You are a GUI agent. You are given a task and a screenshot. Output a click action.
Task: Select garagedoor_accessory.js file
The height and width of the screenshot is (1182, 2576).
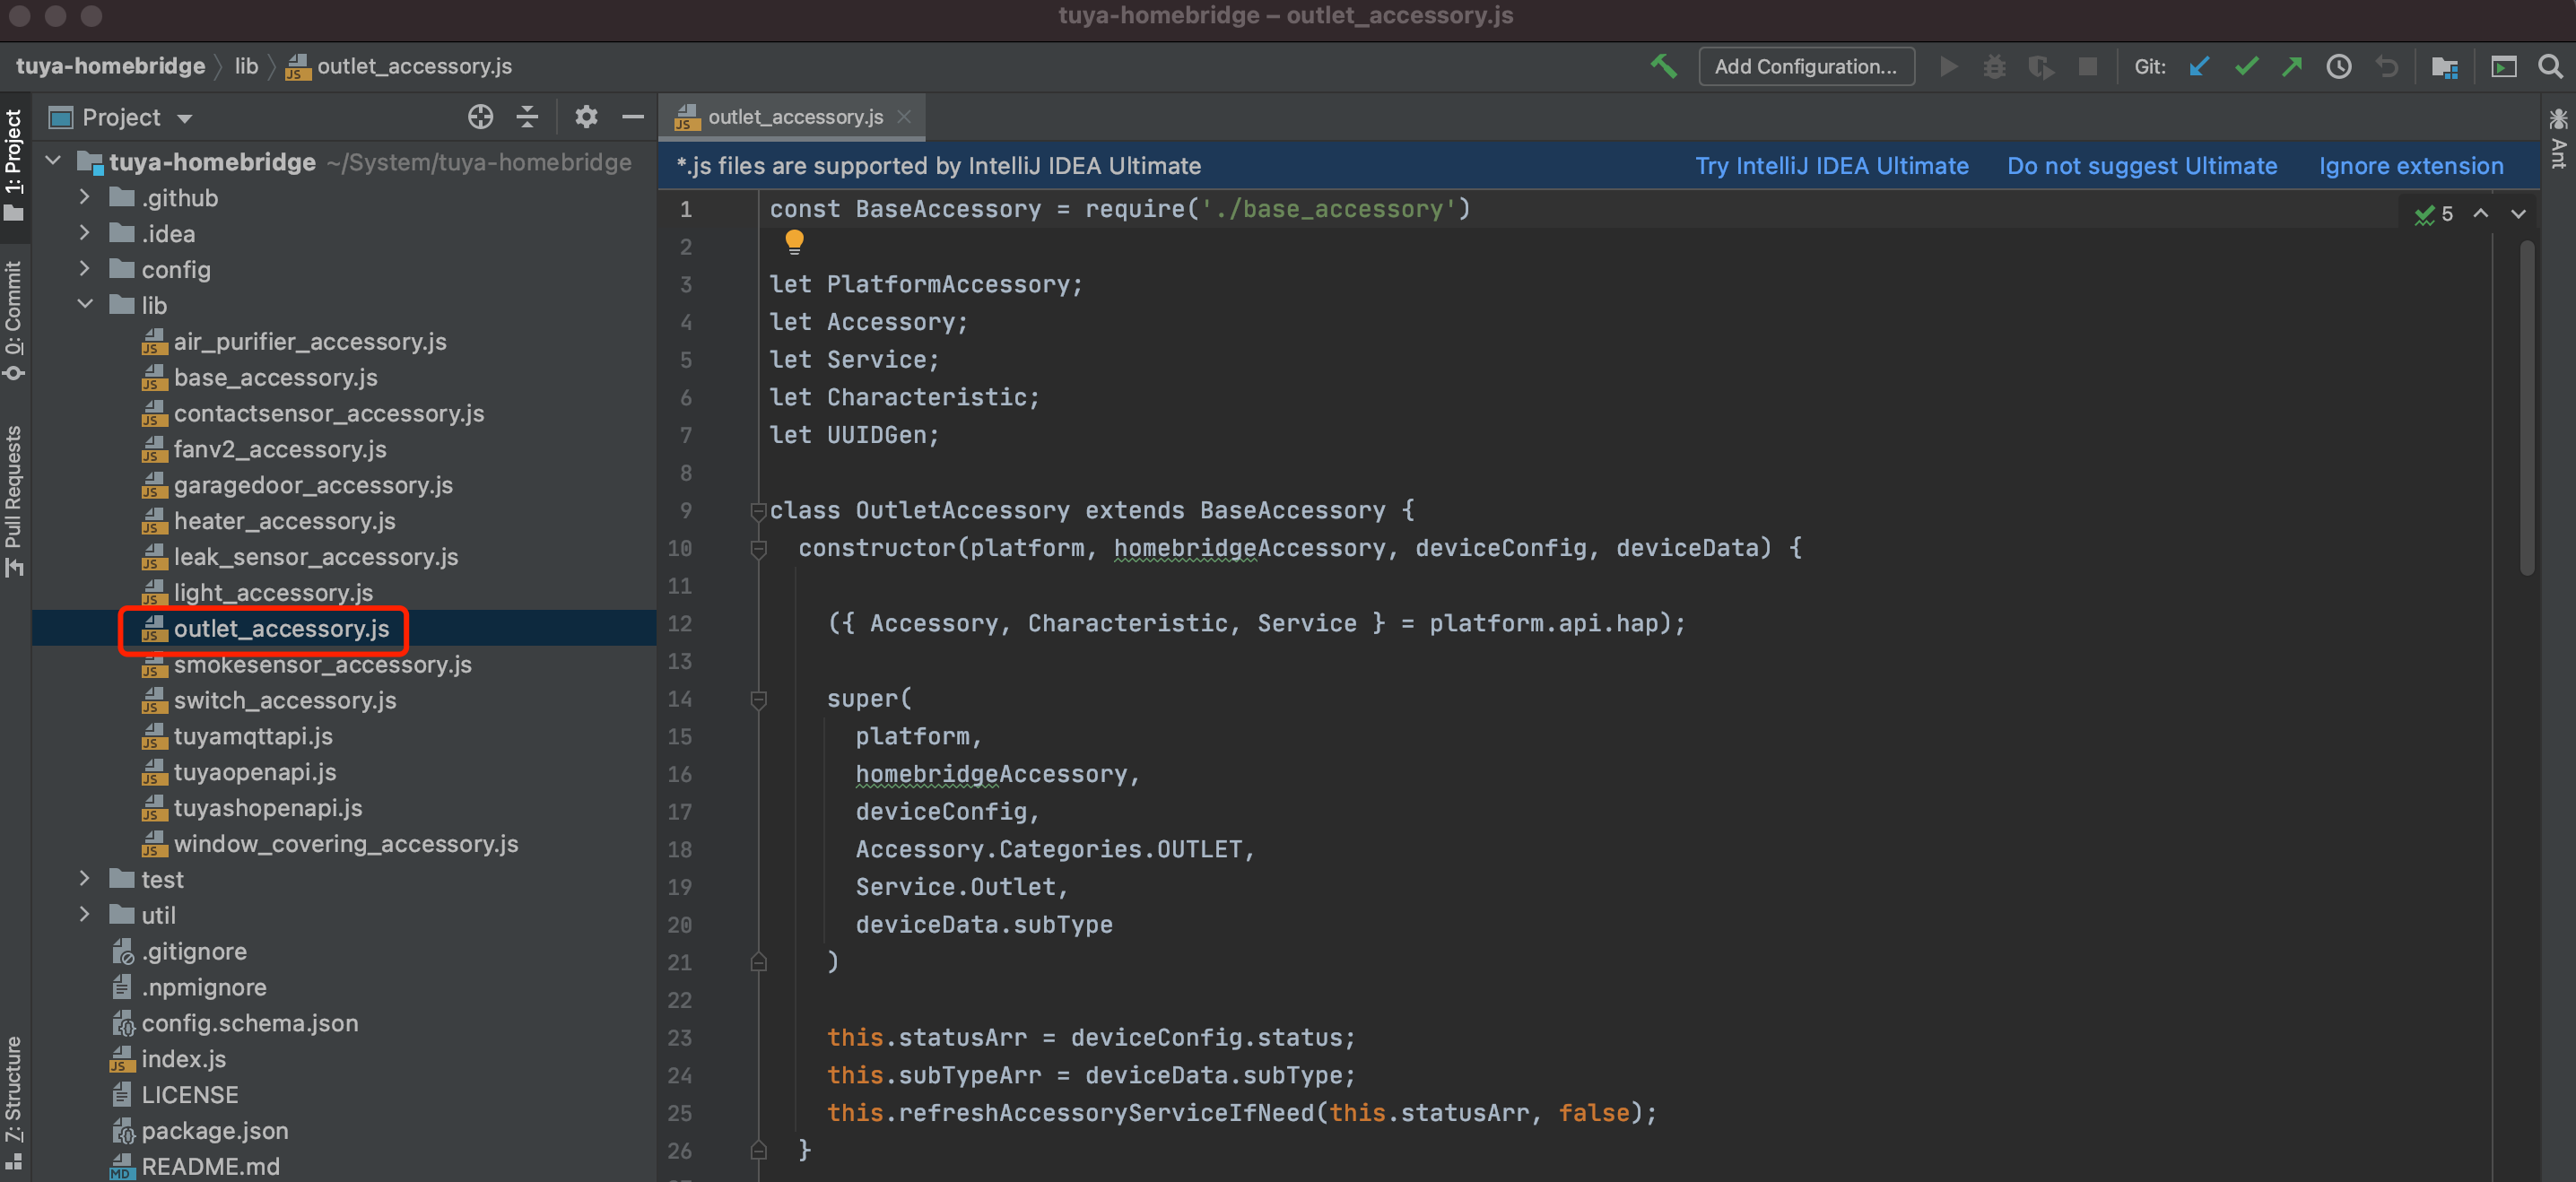pyautogui.click(x=313, y=485)
